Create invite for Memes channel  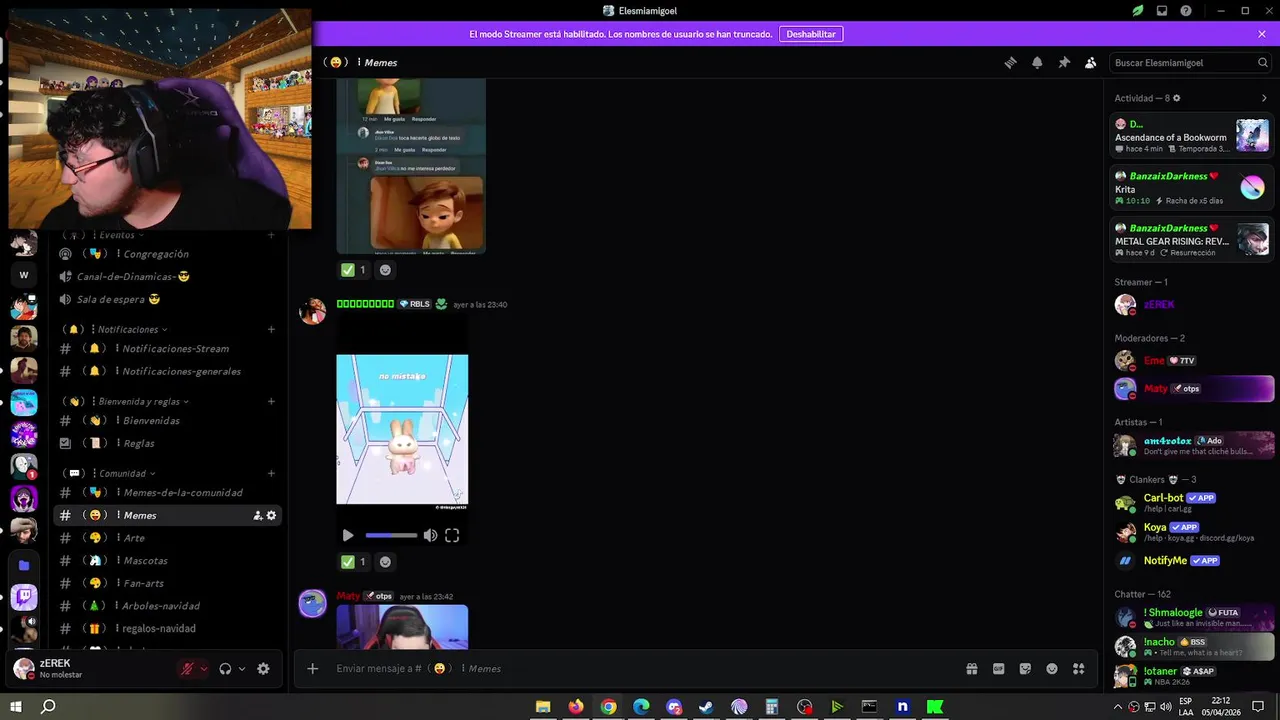pos(257,515)
